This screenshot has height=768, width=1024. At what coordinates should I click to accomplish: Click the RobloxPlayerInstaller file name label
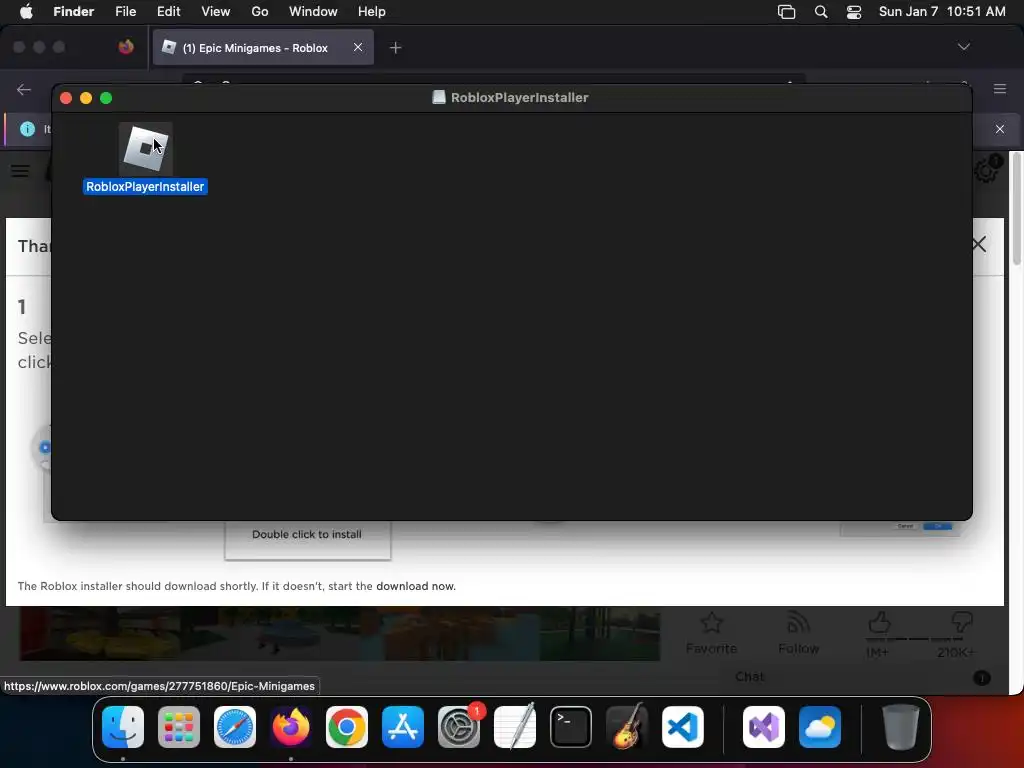[x=146, y=187]
